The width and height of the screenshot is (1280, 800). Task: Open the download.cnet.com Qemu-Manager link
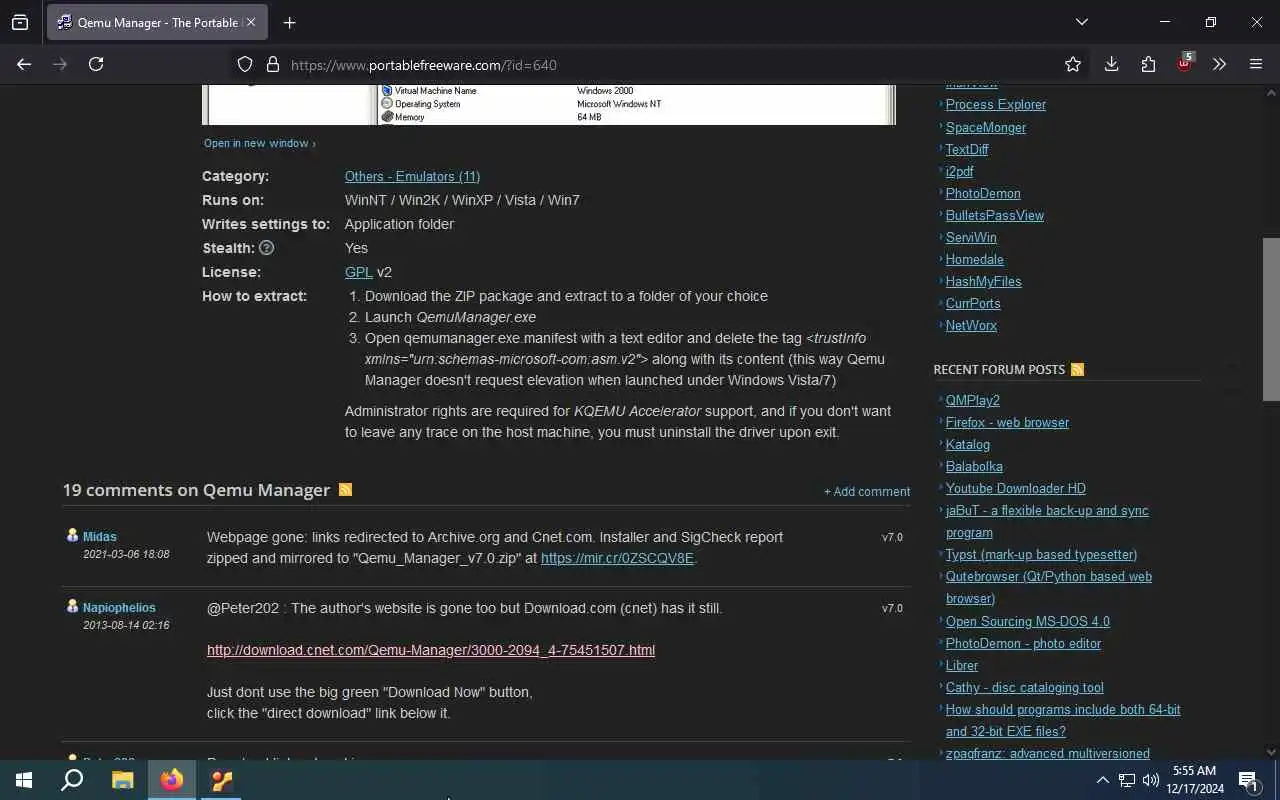tap(431, 650)
